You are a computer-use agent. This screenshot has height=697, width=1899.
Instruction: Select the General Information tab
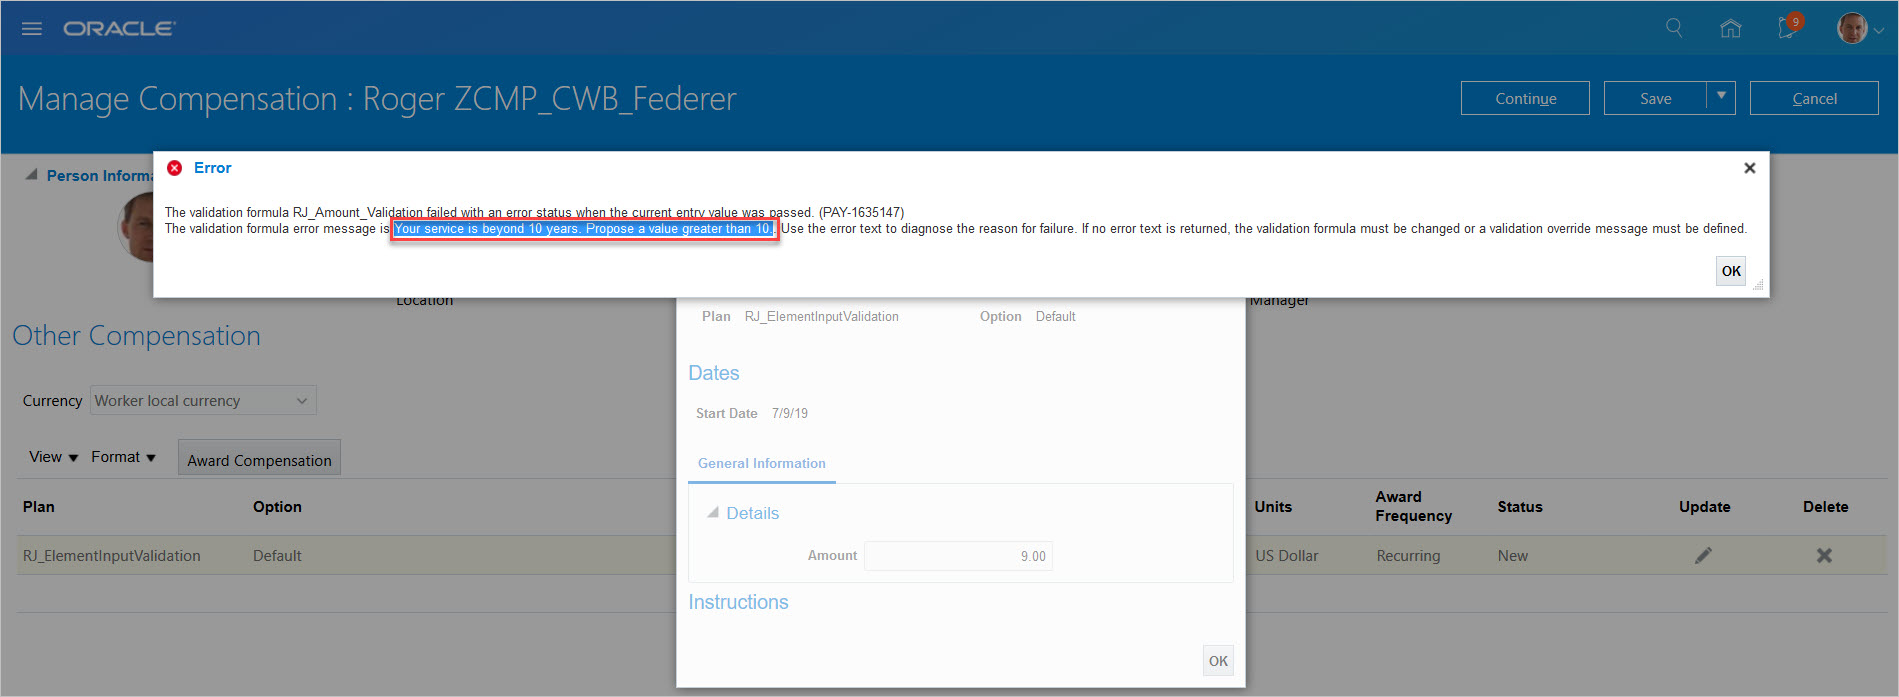[762, 463]
